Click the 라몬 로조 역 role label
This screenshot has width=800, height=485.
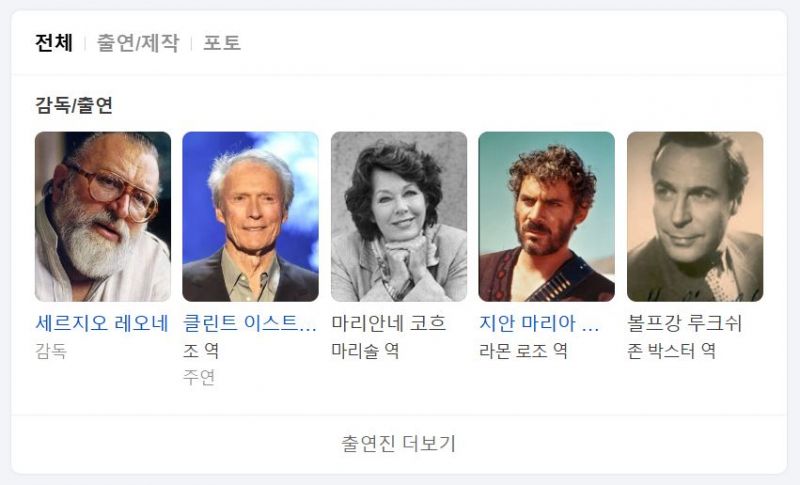pyautogui.click(x=523, y=351)
